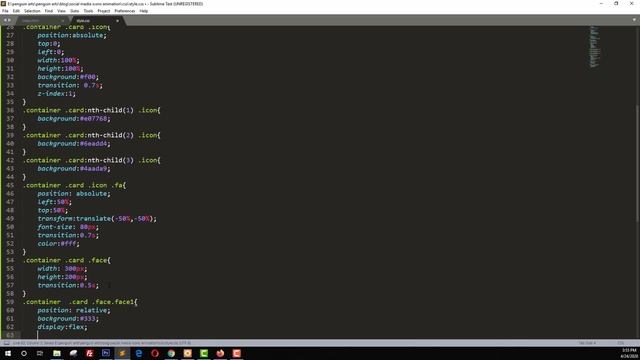Click line number 54 in the gutter

pyautogui.click(x=10, y=260)
